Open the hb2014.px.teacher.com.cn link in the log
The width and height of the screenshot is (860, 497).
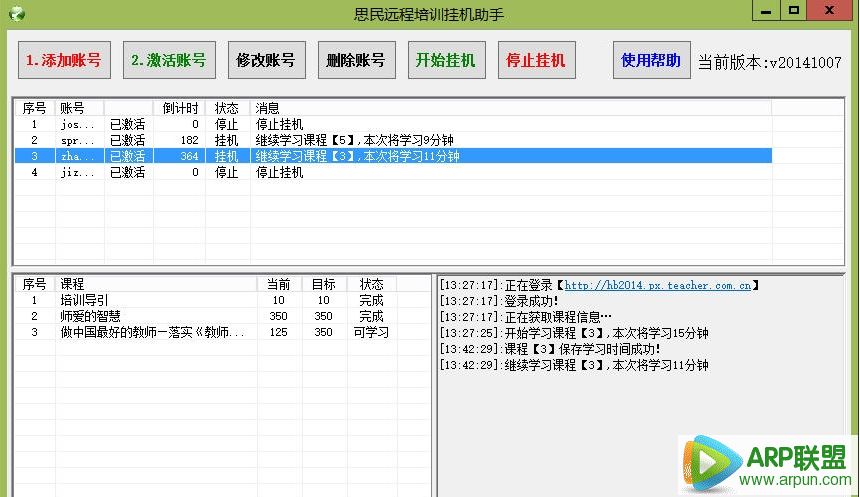tap(658, 285)
